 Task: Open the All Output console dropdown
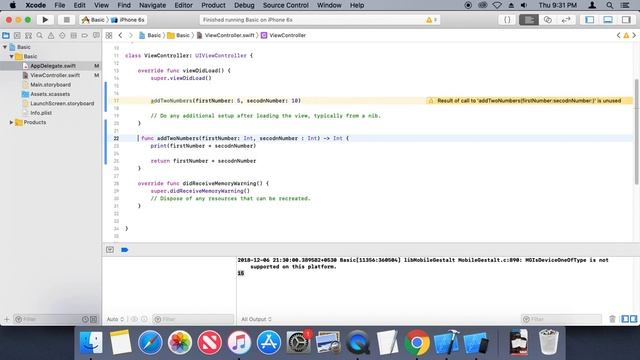coord(256,319)
